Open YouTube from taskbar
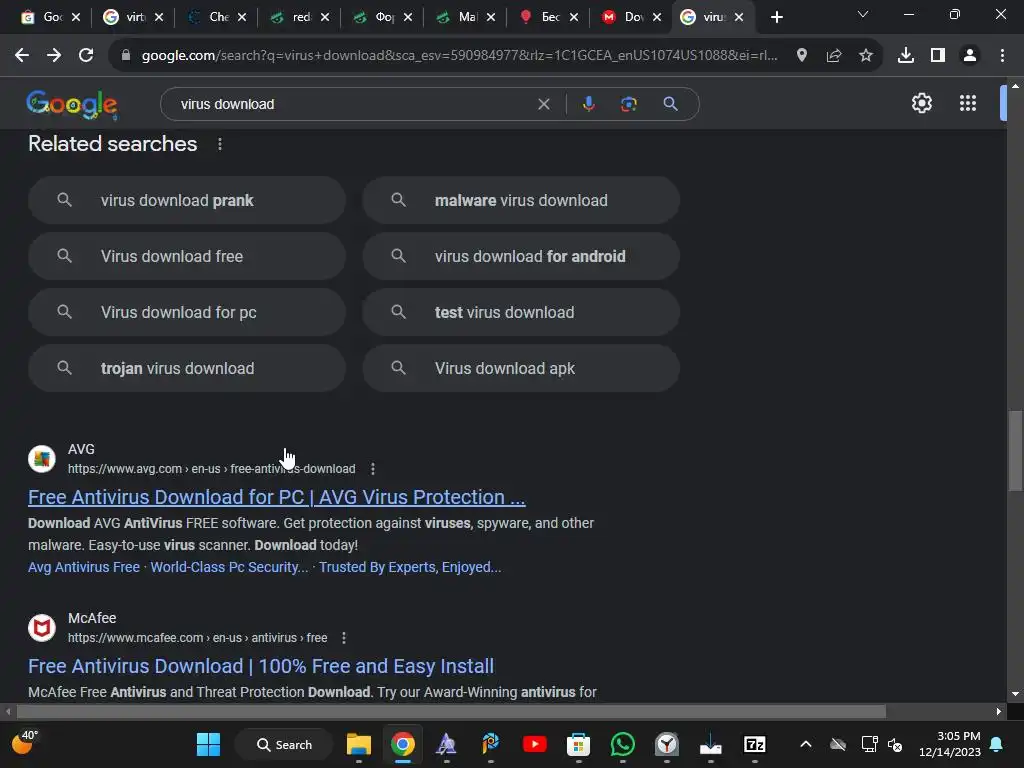 click(534, 744)
